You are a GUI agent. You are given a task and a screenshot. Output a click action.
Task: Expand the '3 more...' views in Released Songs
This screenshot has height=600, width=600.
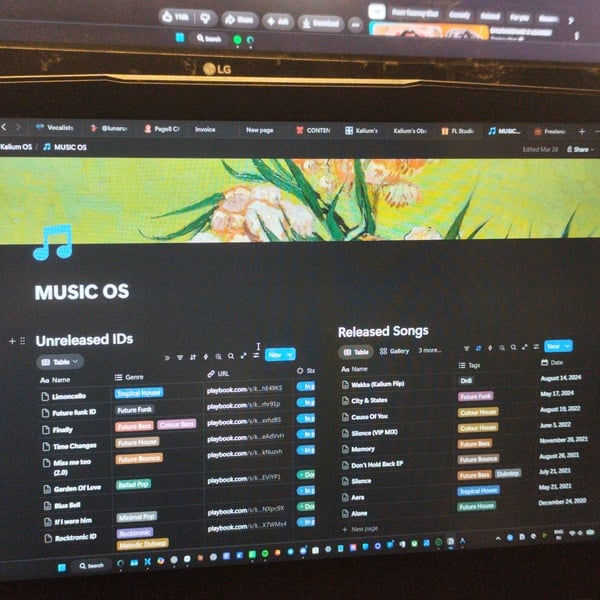click(x=430, y=350)
